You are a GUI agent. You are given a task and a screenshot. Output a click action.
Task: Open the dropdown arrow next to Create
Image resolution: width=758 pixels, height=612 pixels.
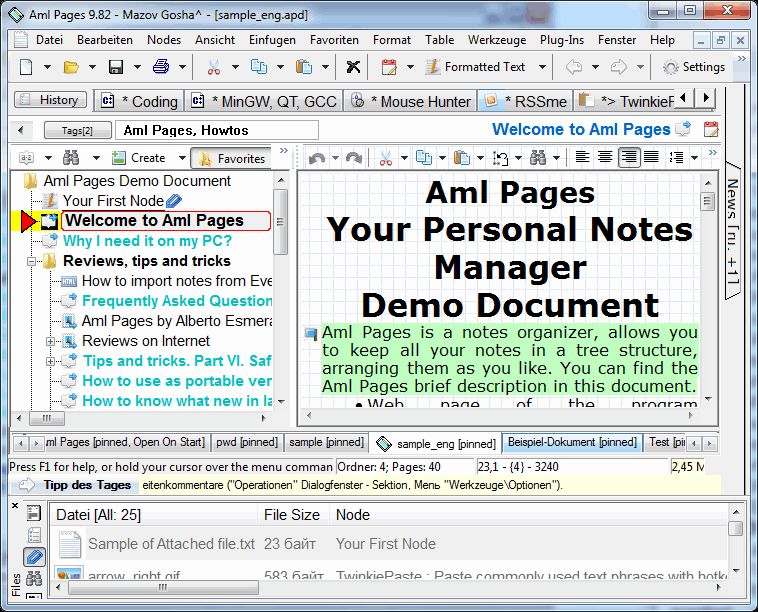[182, 158]
